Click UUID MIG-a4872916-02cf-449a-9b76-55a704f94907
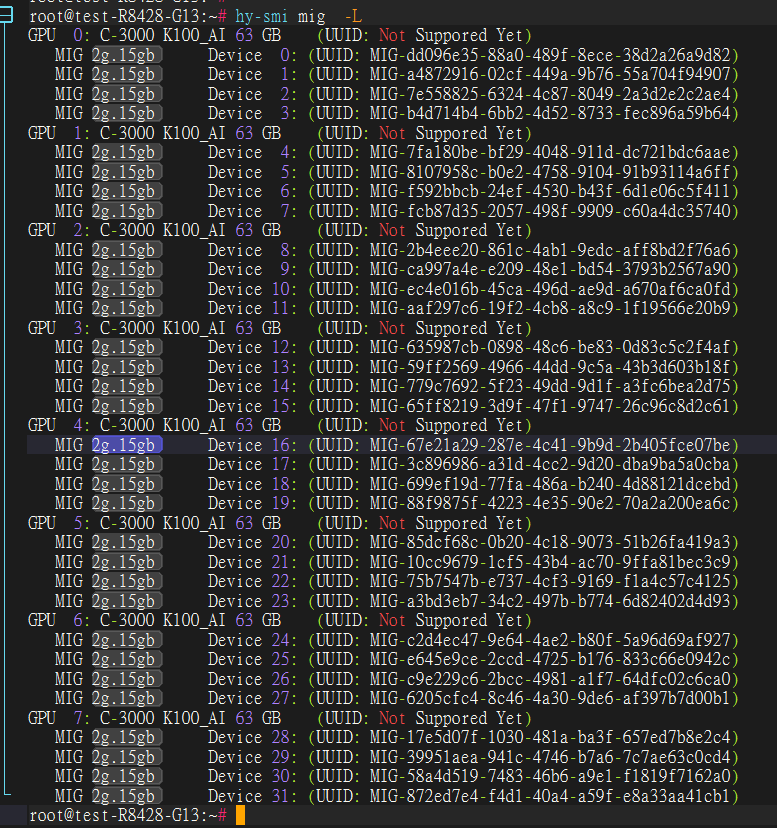The width and height of the screenshot is (777, 828). click(x=550, y=74)
